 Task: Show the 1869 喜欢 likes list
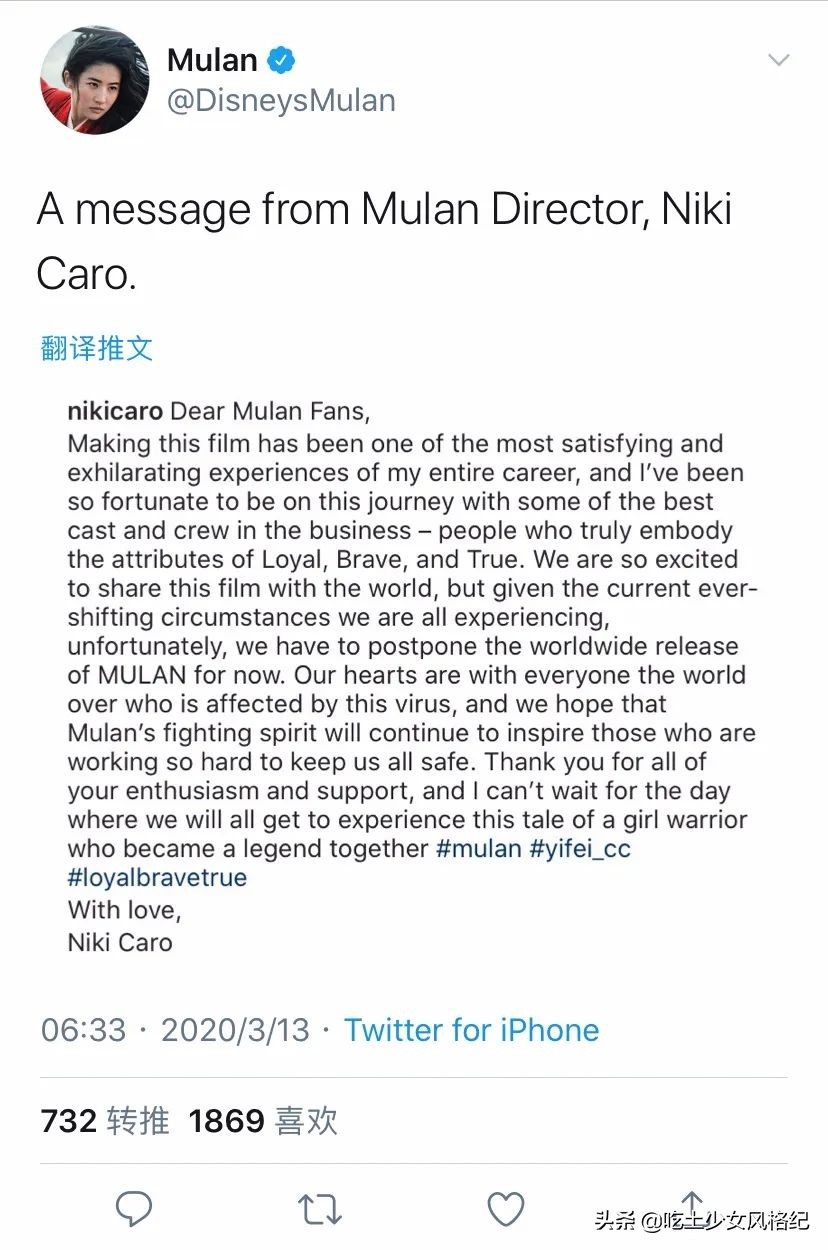pyautogui.click(x=263, y=1121)
